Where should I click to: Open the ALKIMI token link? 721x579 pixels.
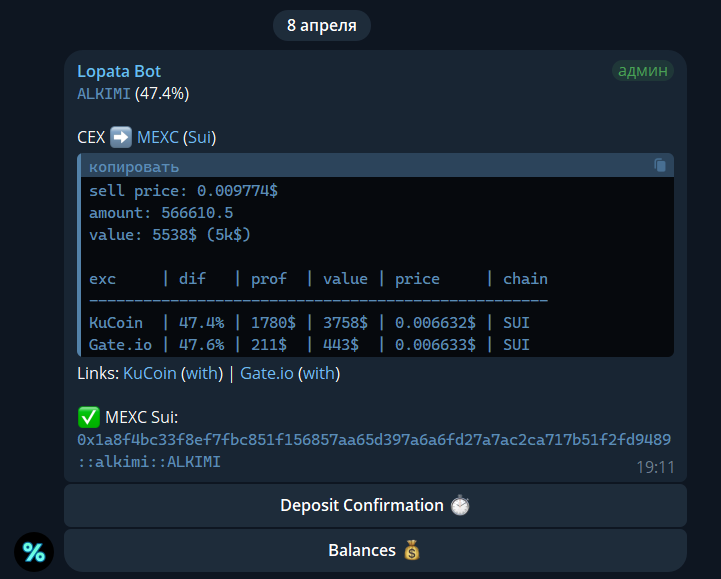click(x=104, y=94)
